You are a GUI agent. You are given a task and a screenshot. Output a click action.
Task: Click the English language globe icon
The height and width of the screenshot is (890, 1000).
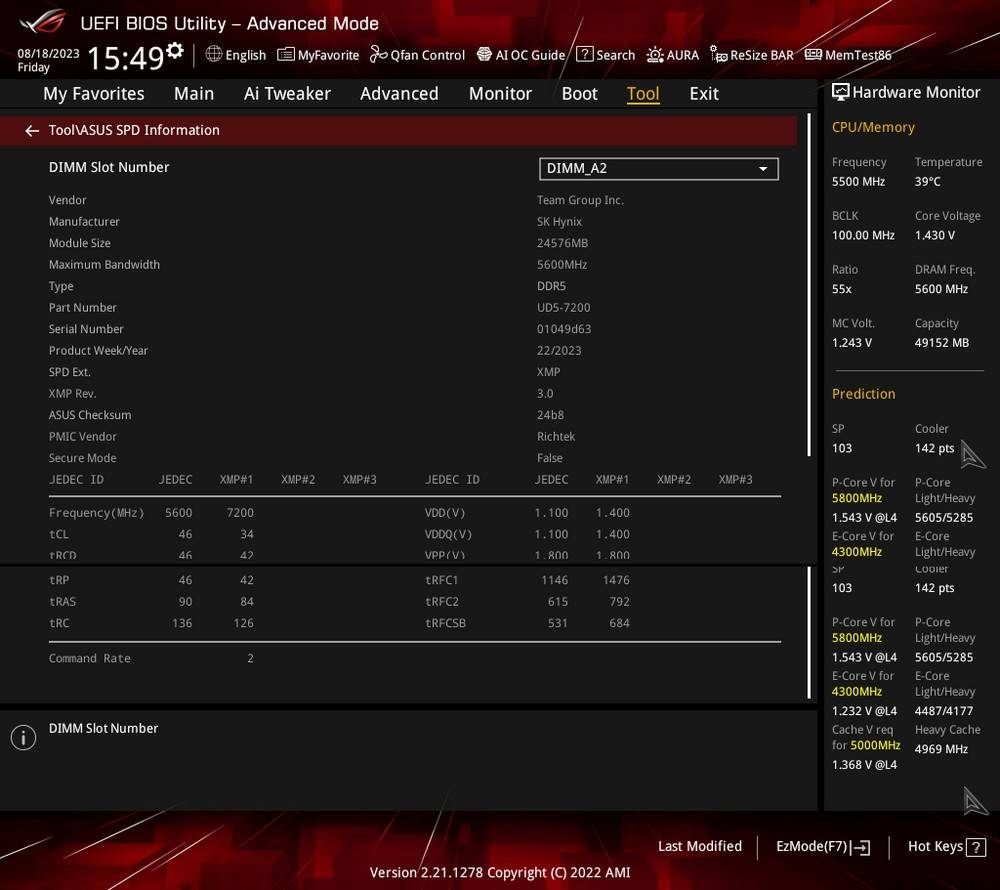pyautogui.click(x=214, y=54)
